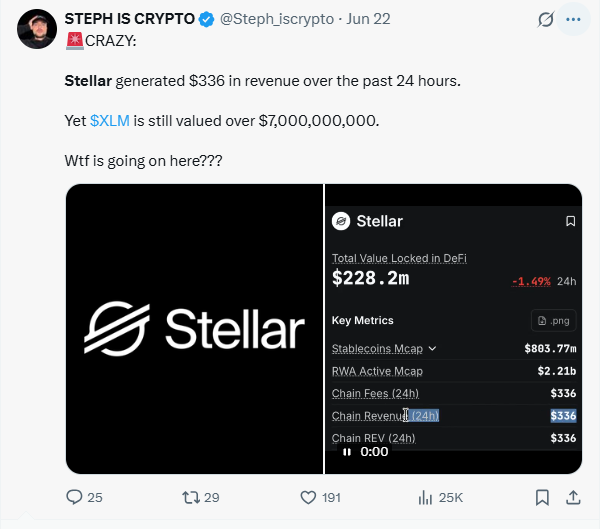Viewport: 603px width, 529px height.
Task: Click the .png export button
Action: 553,320
